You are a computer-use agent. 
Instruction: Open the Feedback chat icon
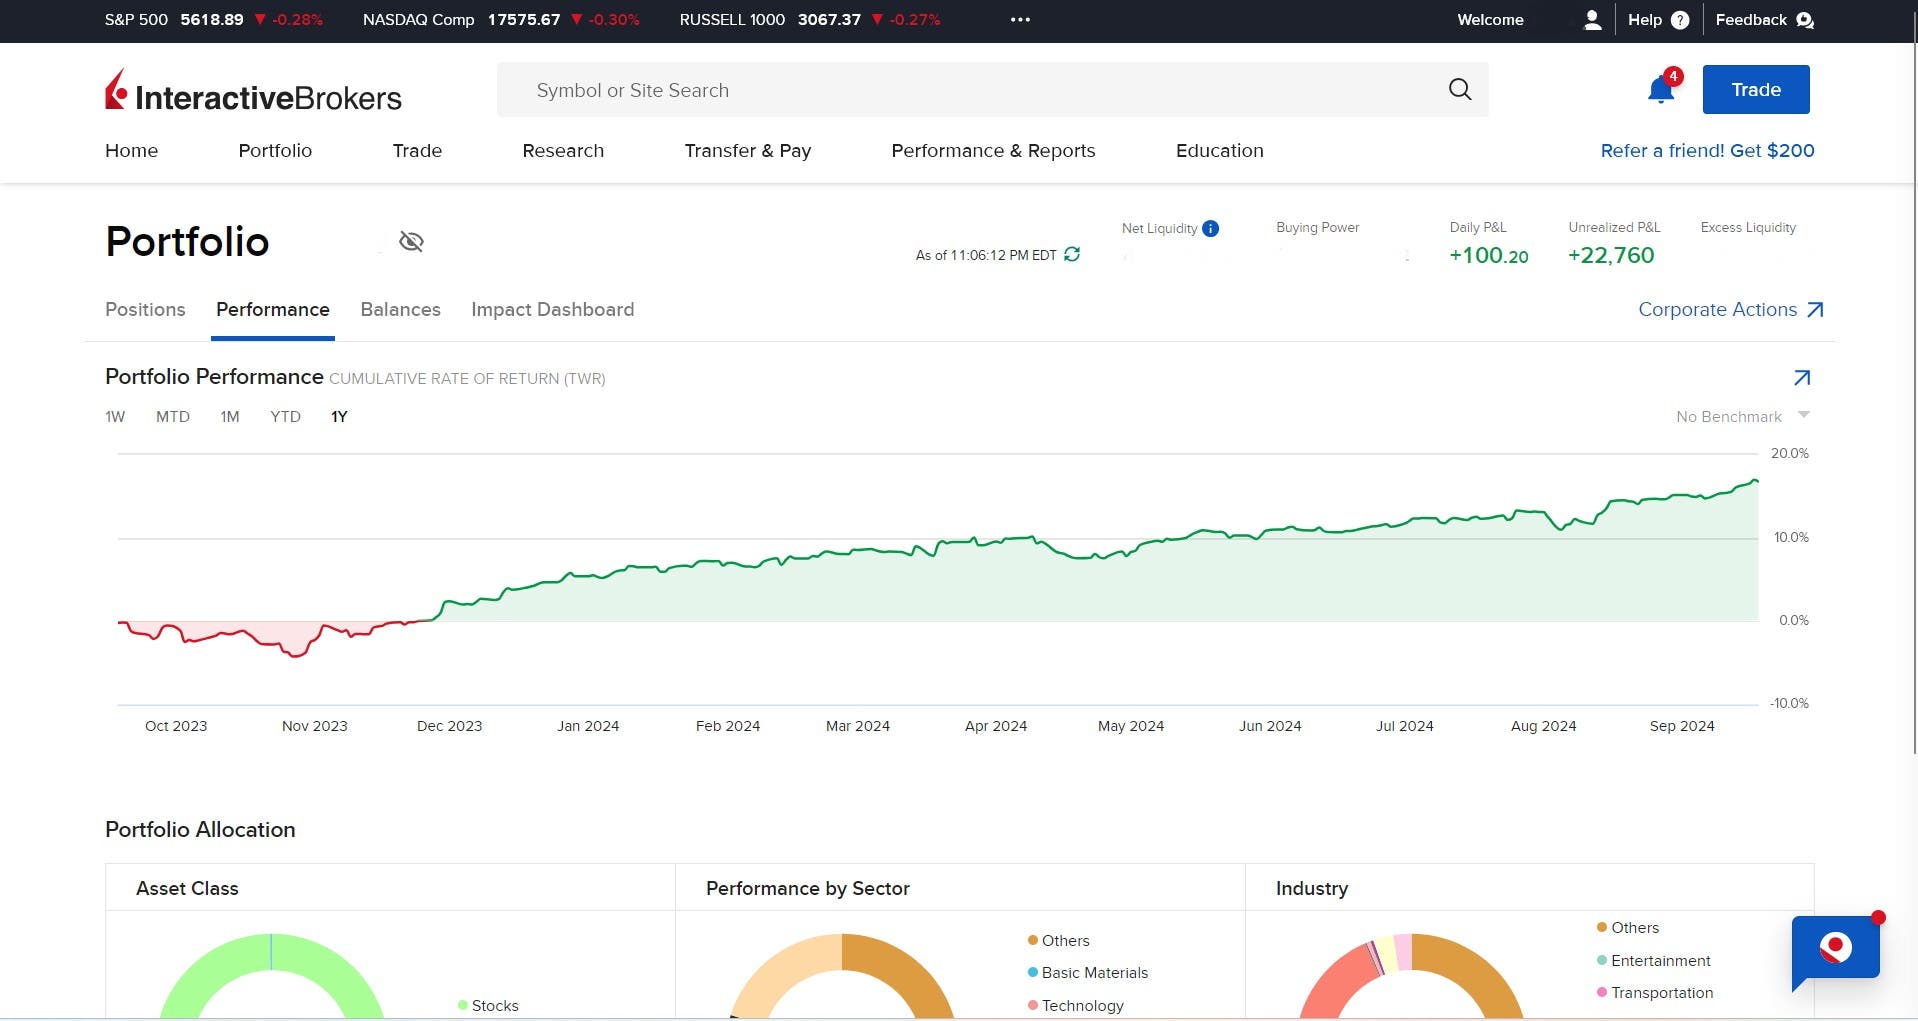[1804, 20]
